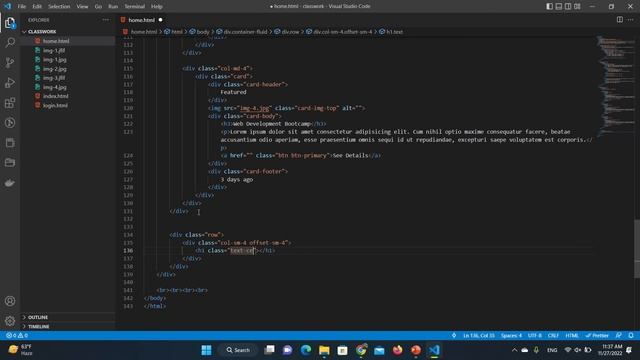The image size is (640, 360).
Task: Change end of line via CRLF
Action: click(553, 336)
